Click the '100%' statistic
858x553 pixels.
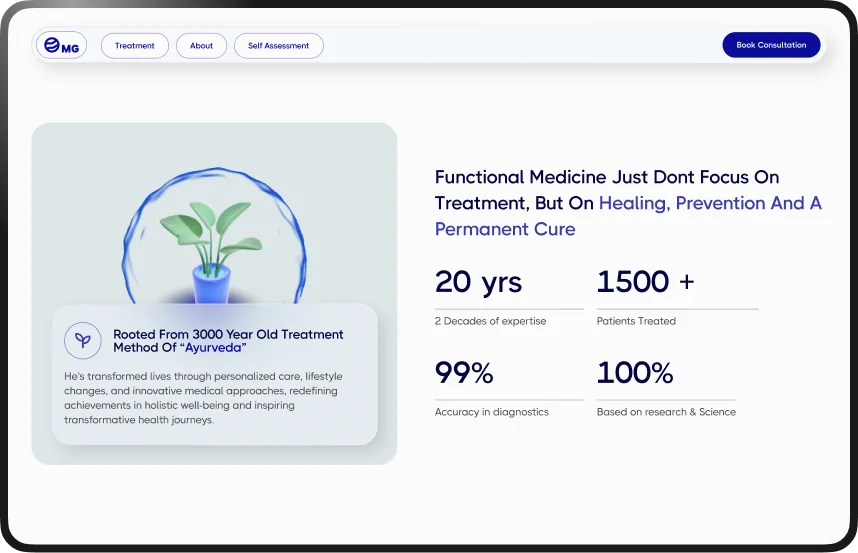[x=635, y=373]
